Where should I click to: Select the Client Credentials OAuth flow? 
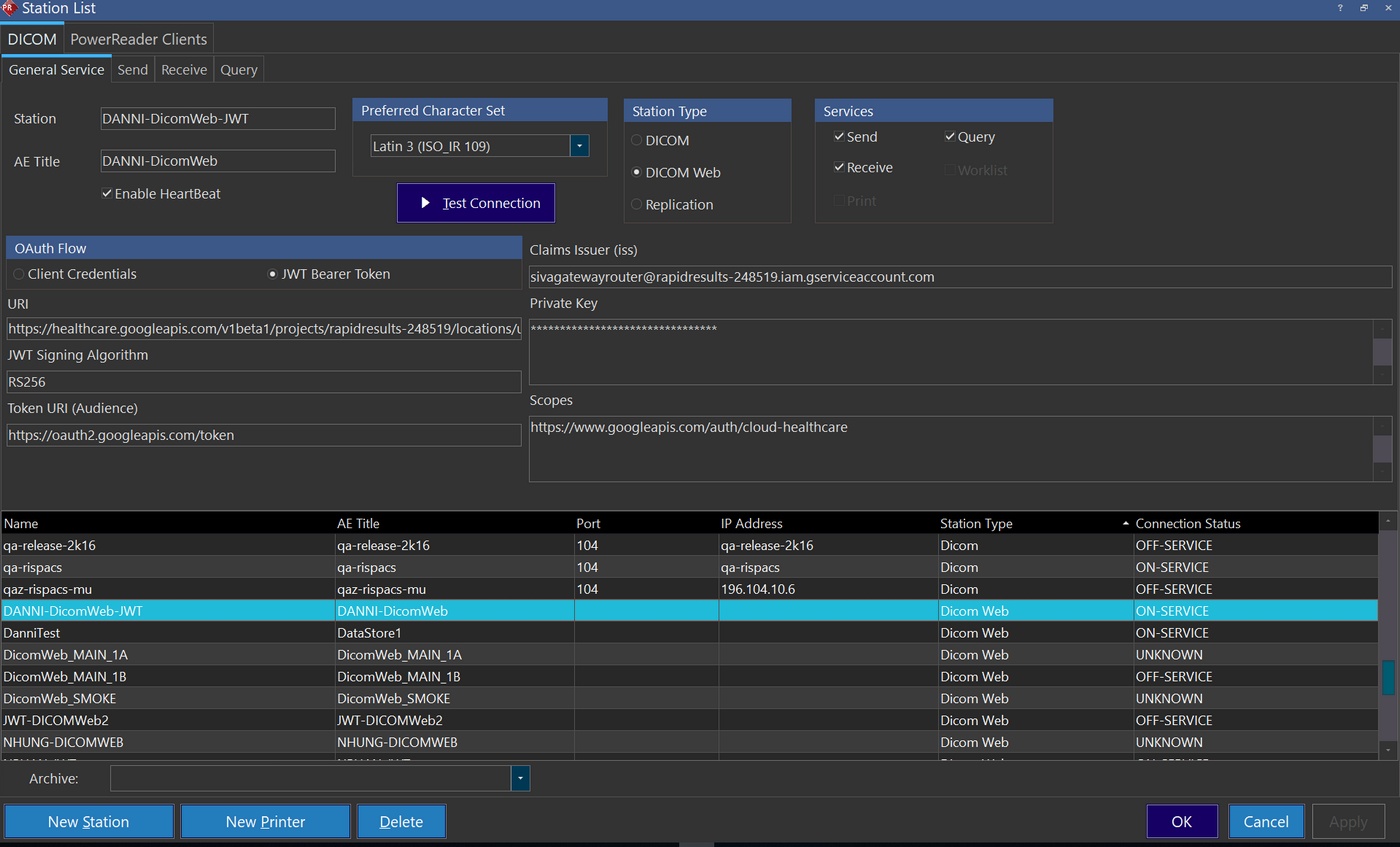coord(19,274)
